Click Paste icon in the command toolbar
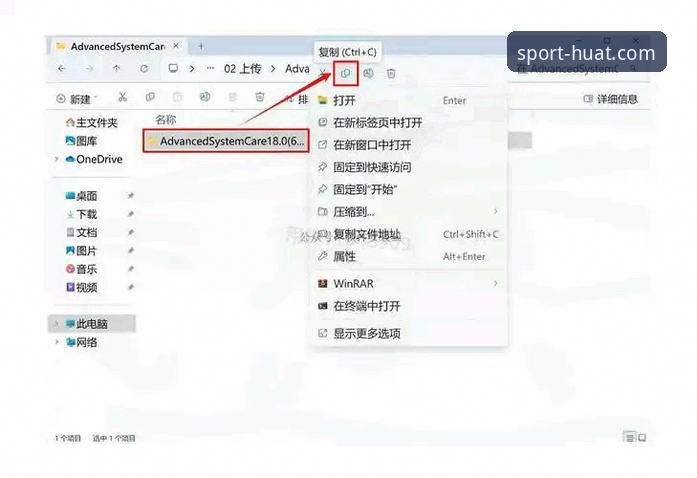The height and width of the screenshot is (478, 697). tap(177, 97)
